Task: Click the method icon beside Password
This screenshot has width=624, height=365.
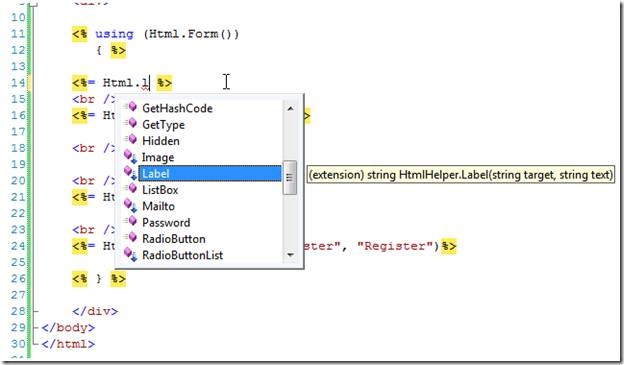Action: pos(131,221)
